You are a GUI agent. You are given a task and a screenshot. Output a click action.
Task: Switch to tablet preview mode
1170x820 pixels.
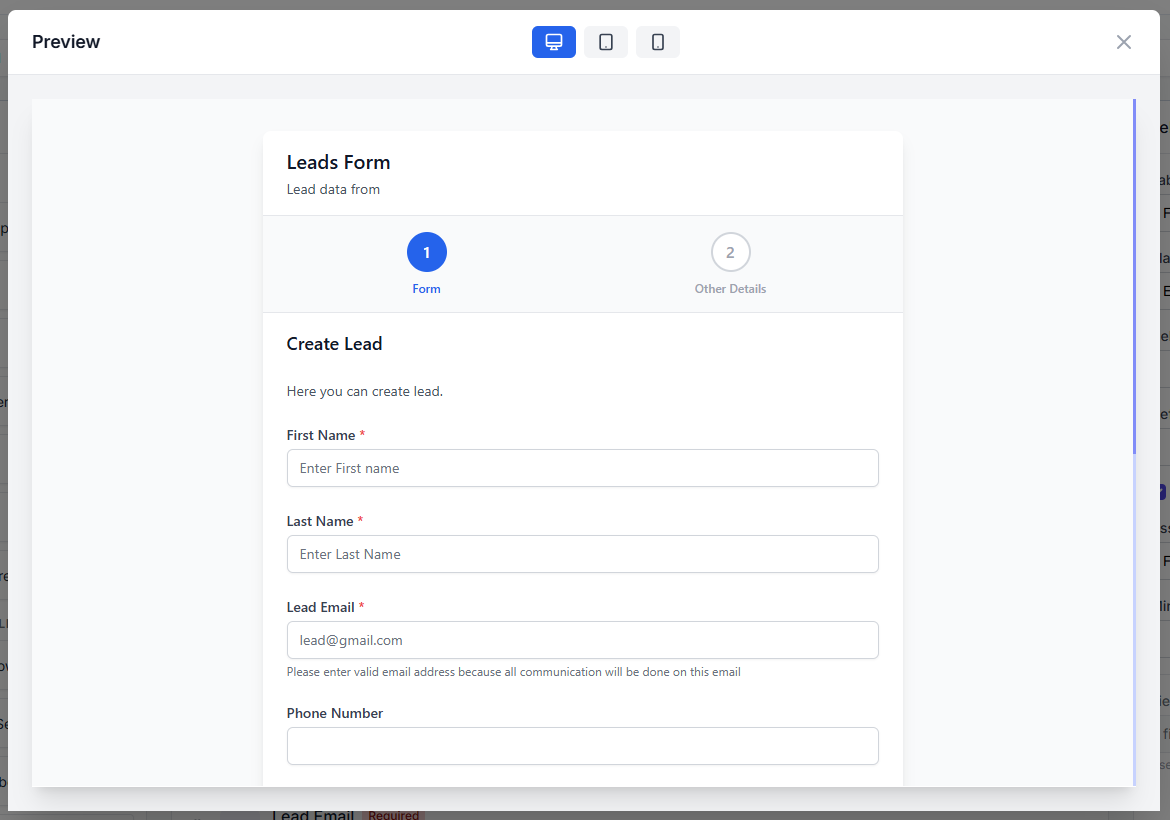[x=605, y=42]
